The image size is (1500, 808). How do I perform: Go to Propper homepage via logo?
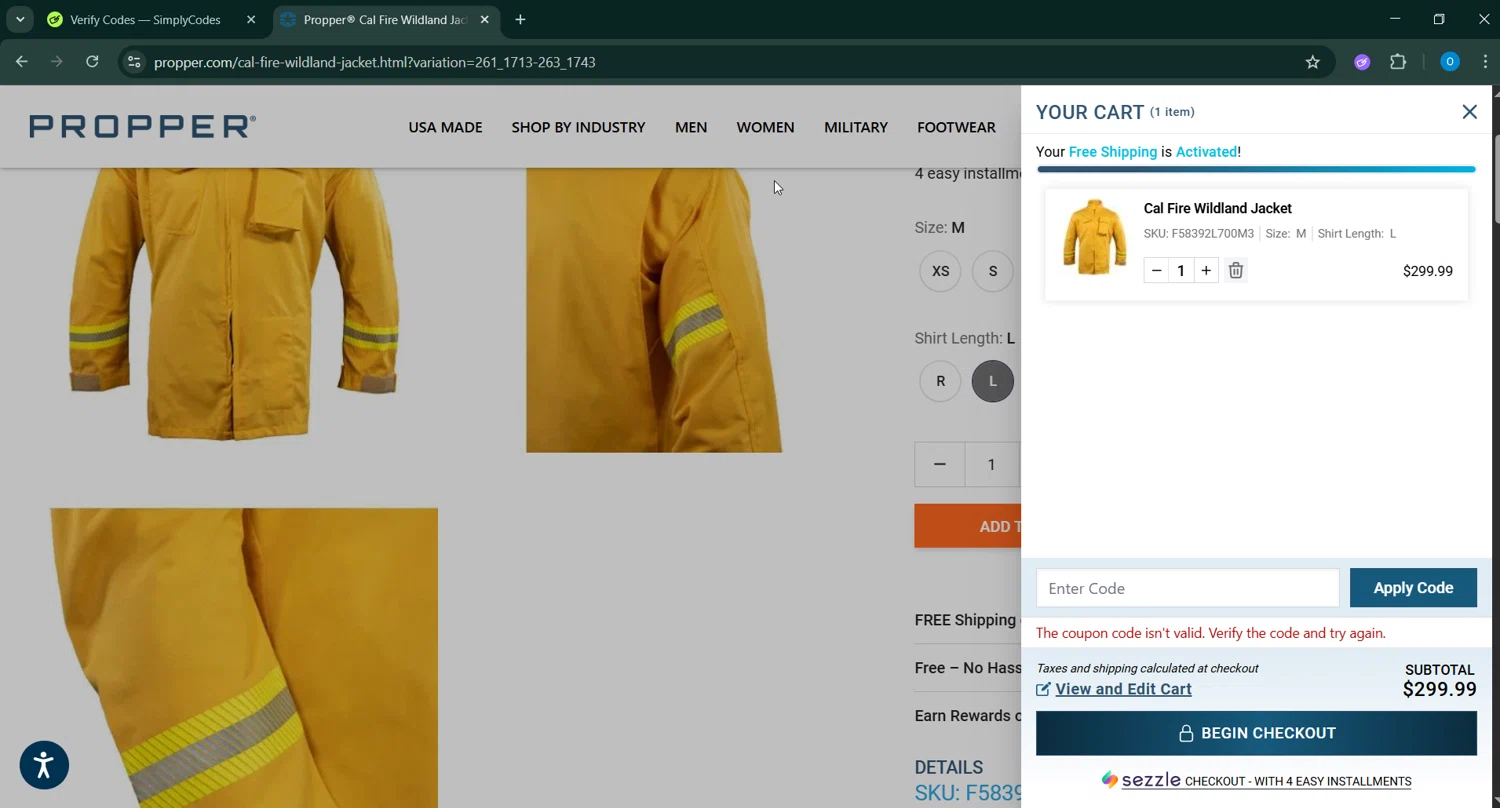142,126
